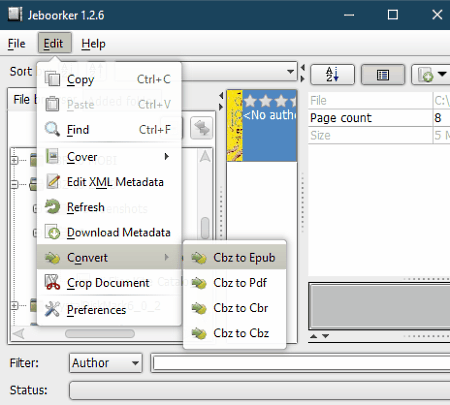Screen dimensions: 450x405
Task: Click the A-Z sort order button
Action: click(x=332, y=74)
